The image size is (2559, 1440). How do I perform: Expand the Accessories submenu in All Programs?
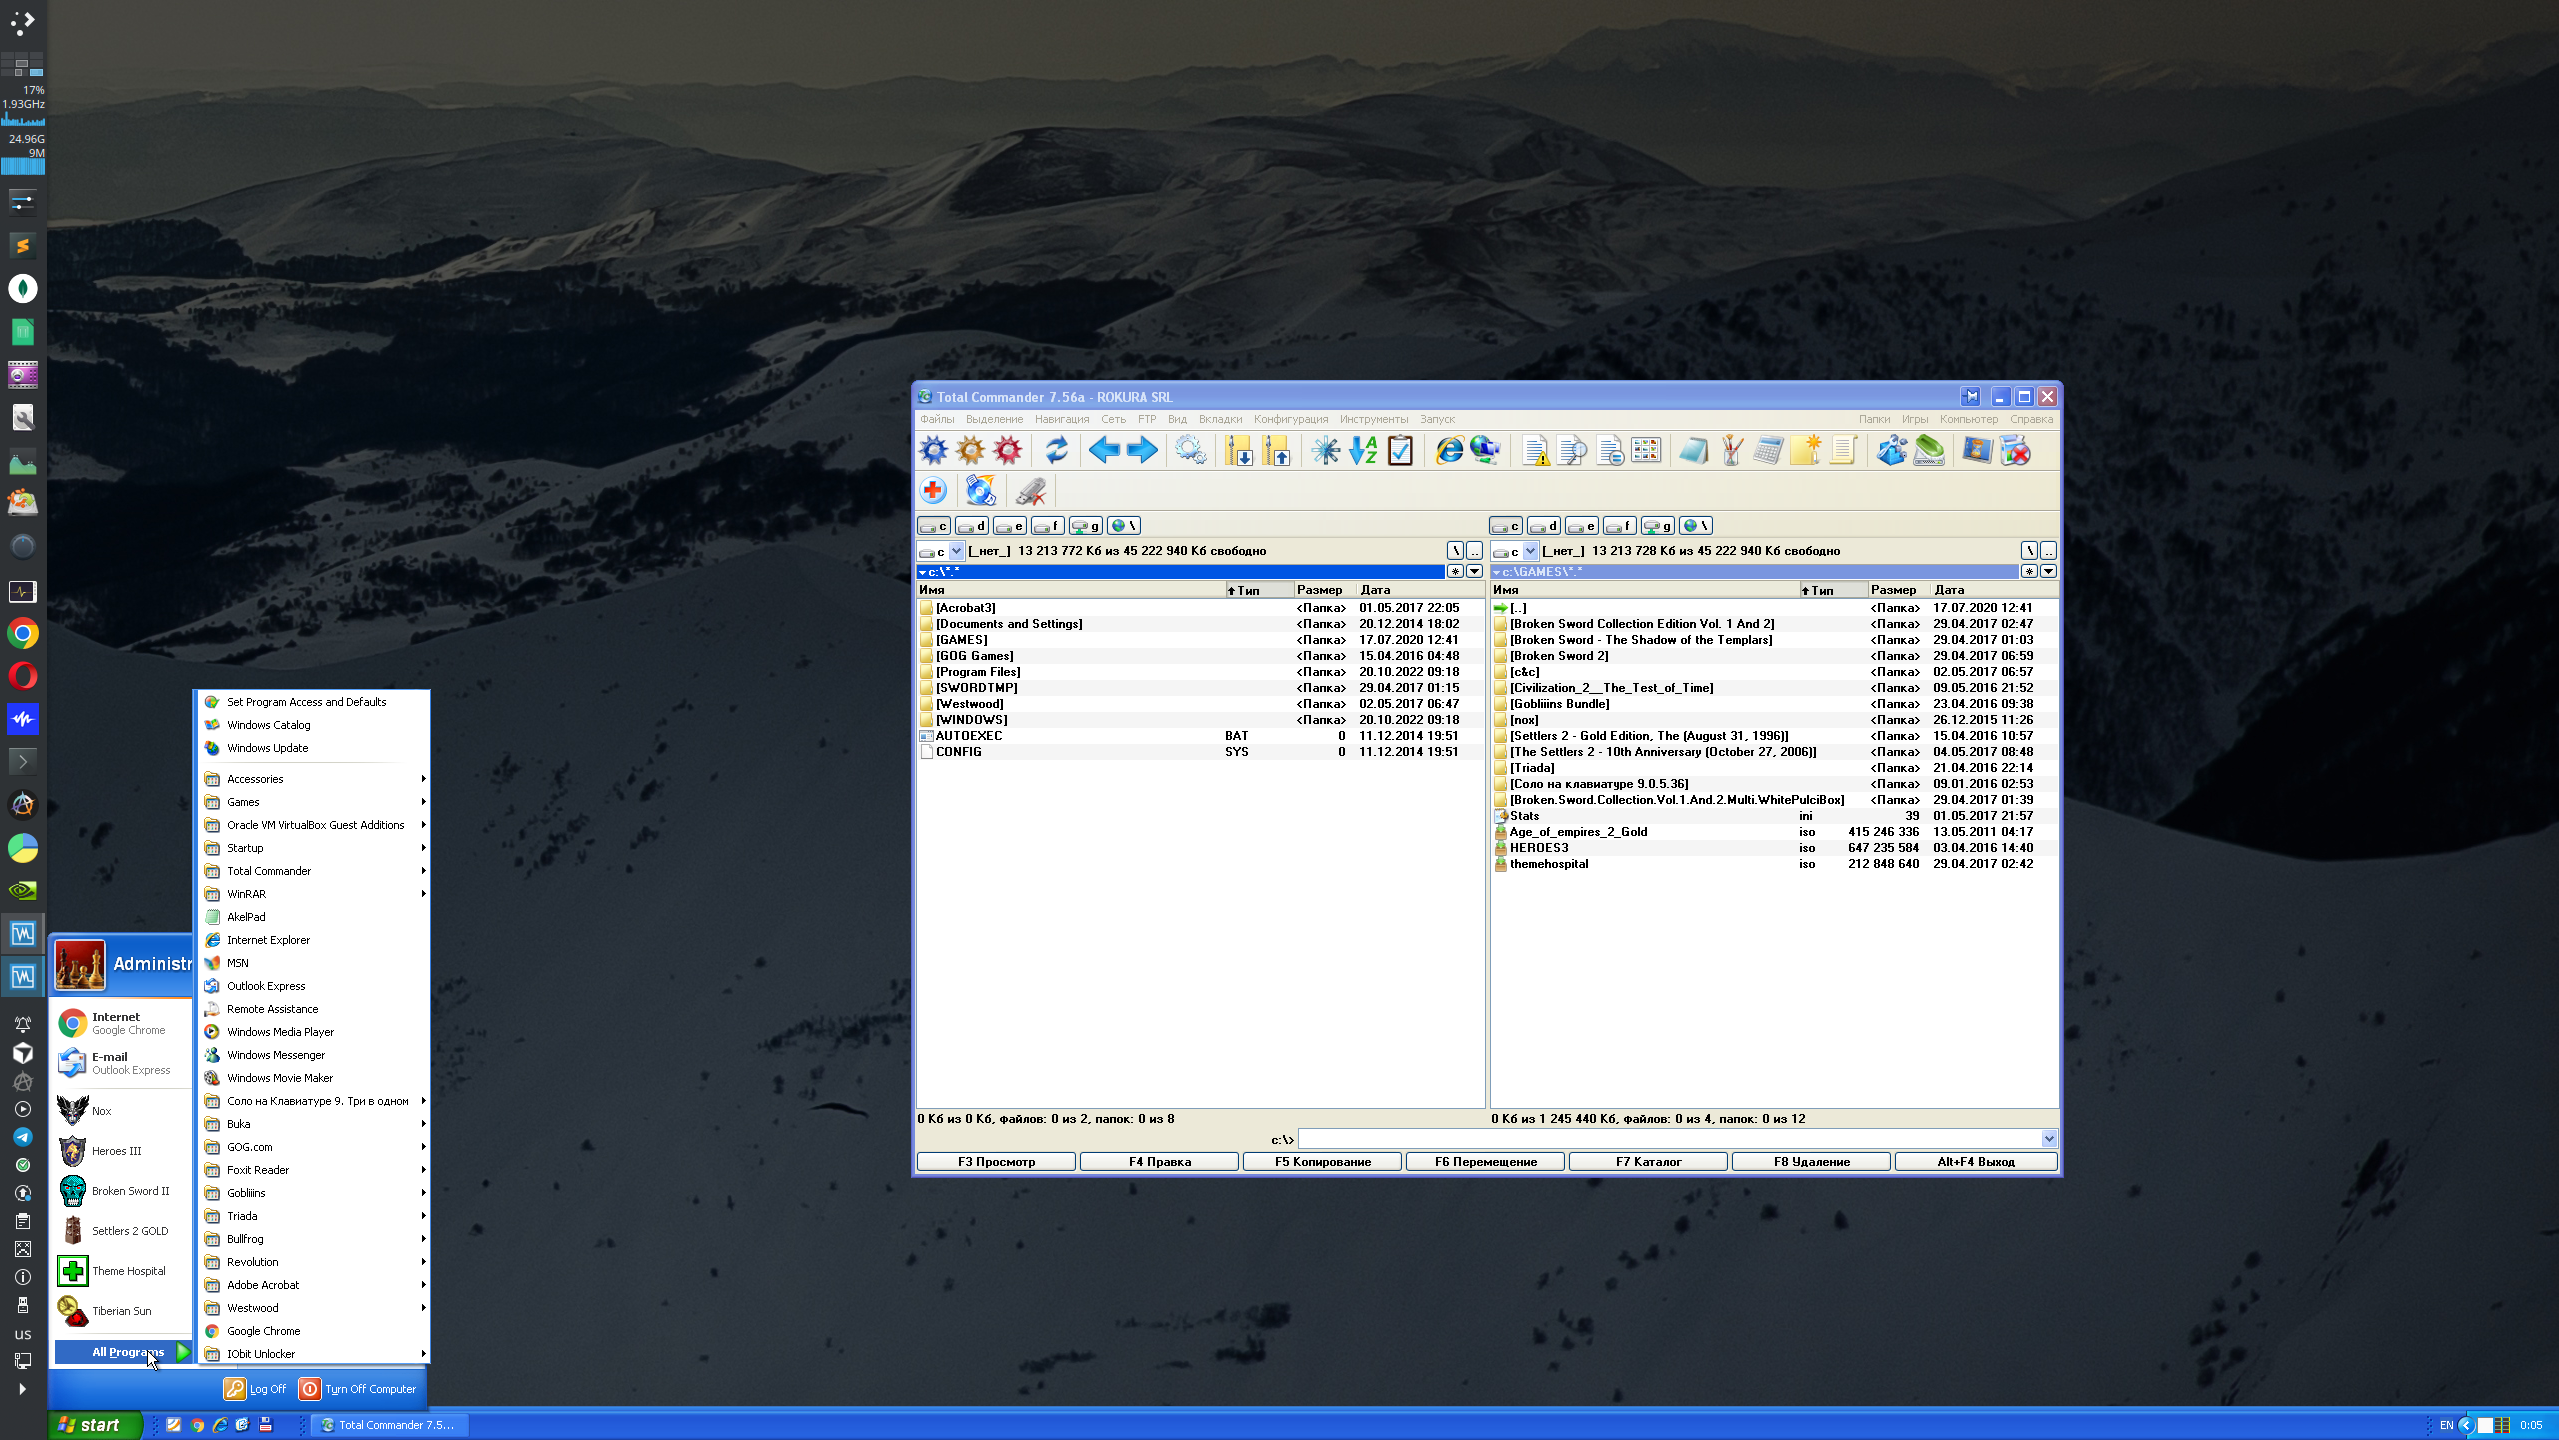point(255,779)
